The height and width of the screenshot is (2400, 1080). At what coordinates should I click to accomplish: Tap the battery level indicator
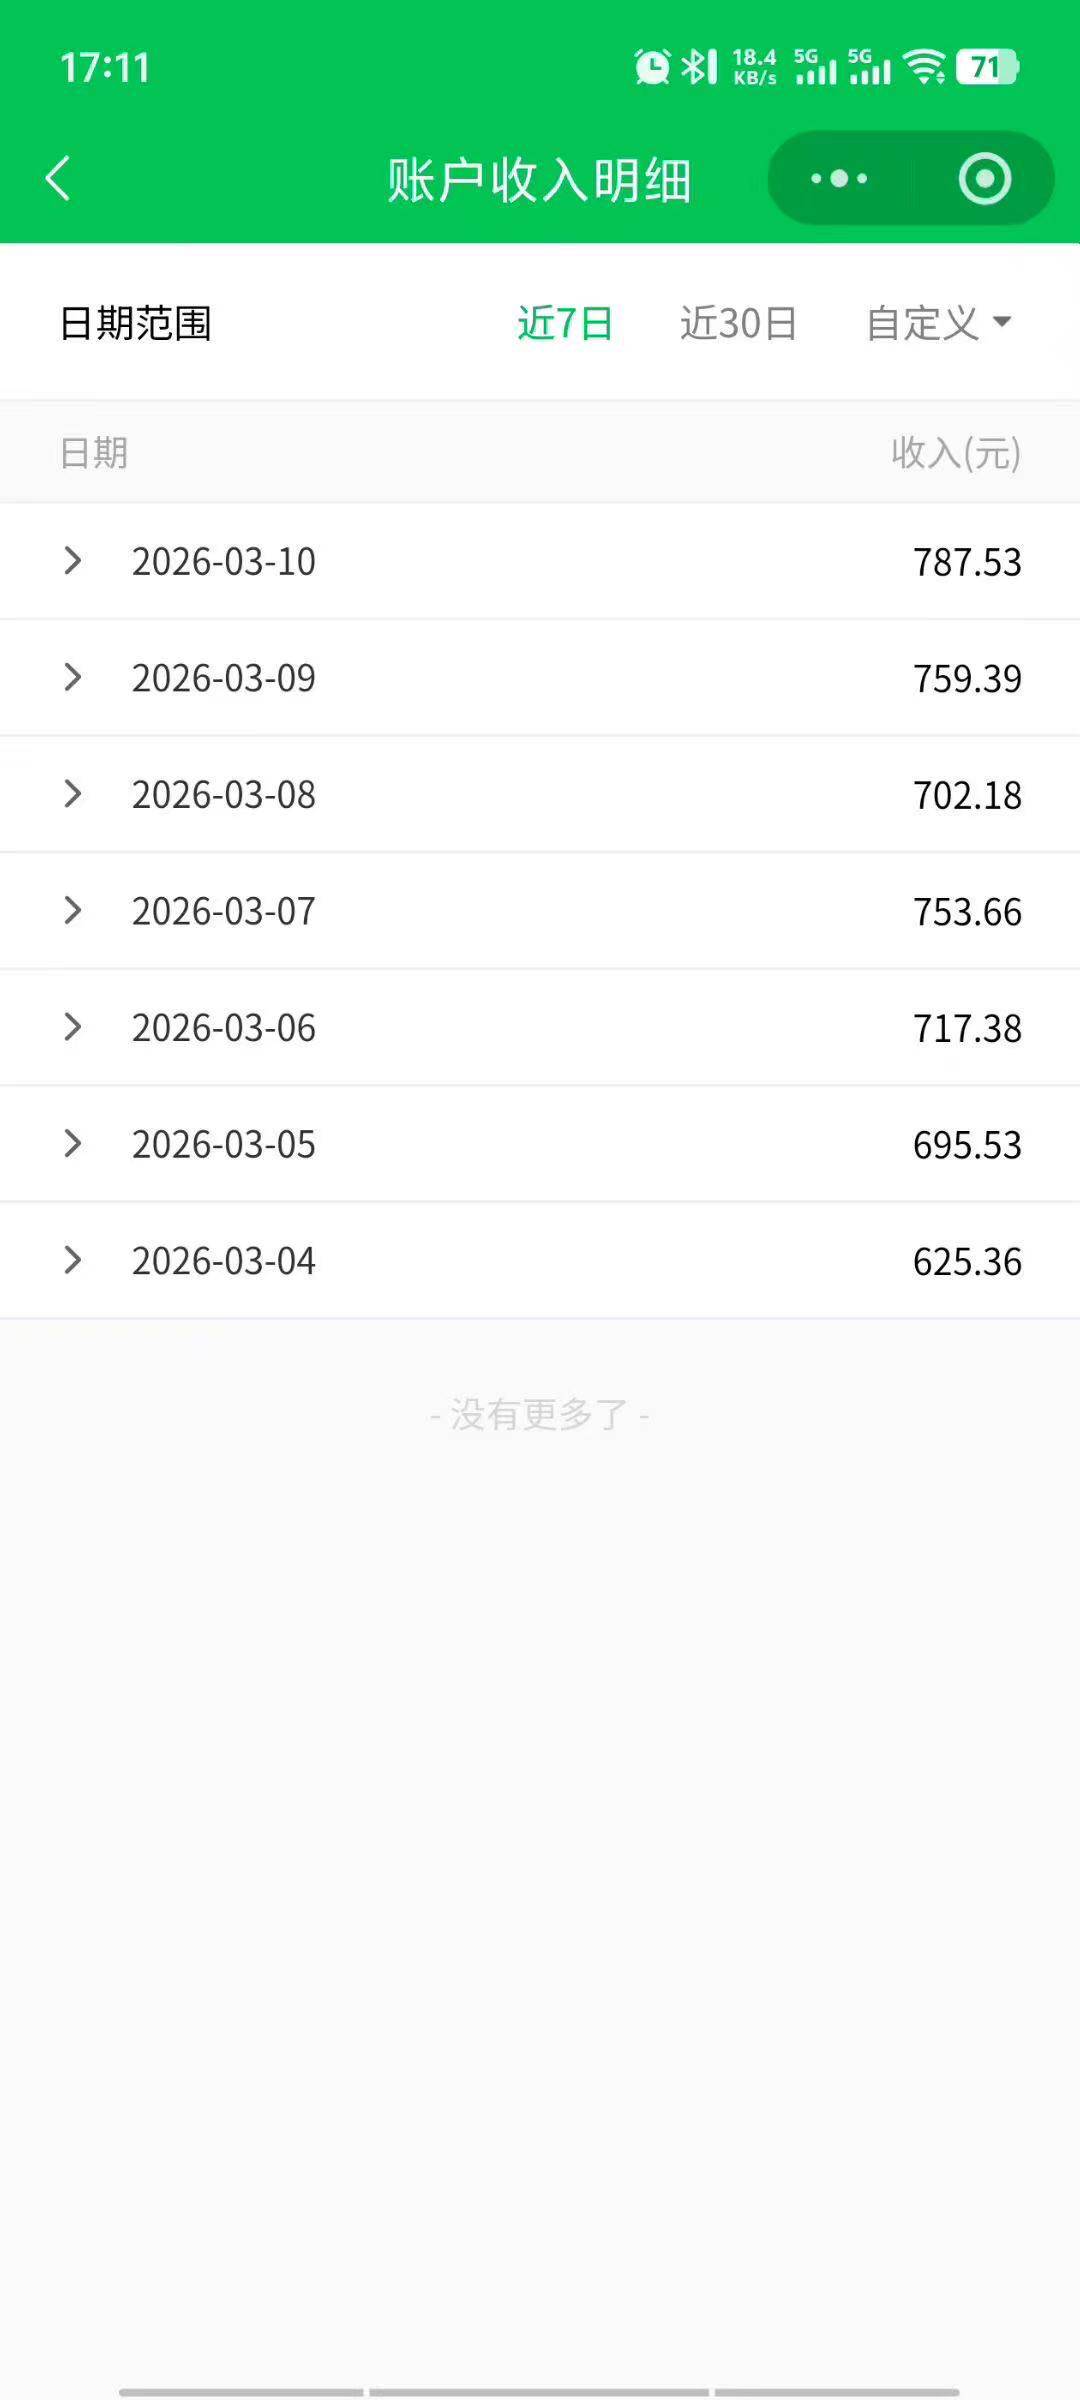tap(987, 67)
